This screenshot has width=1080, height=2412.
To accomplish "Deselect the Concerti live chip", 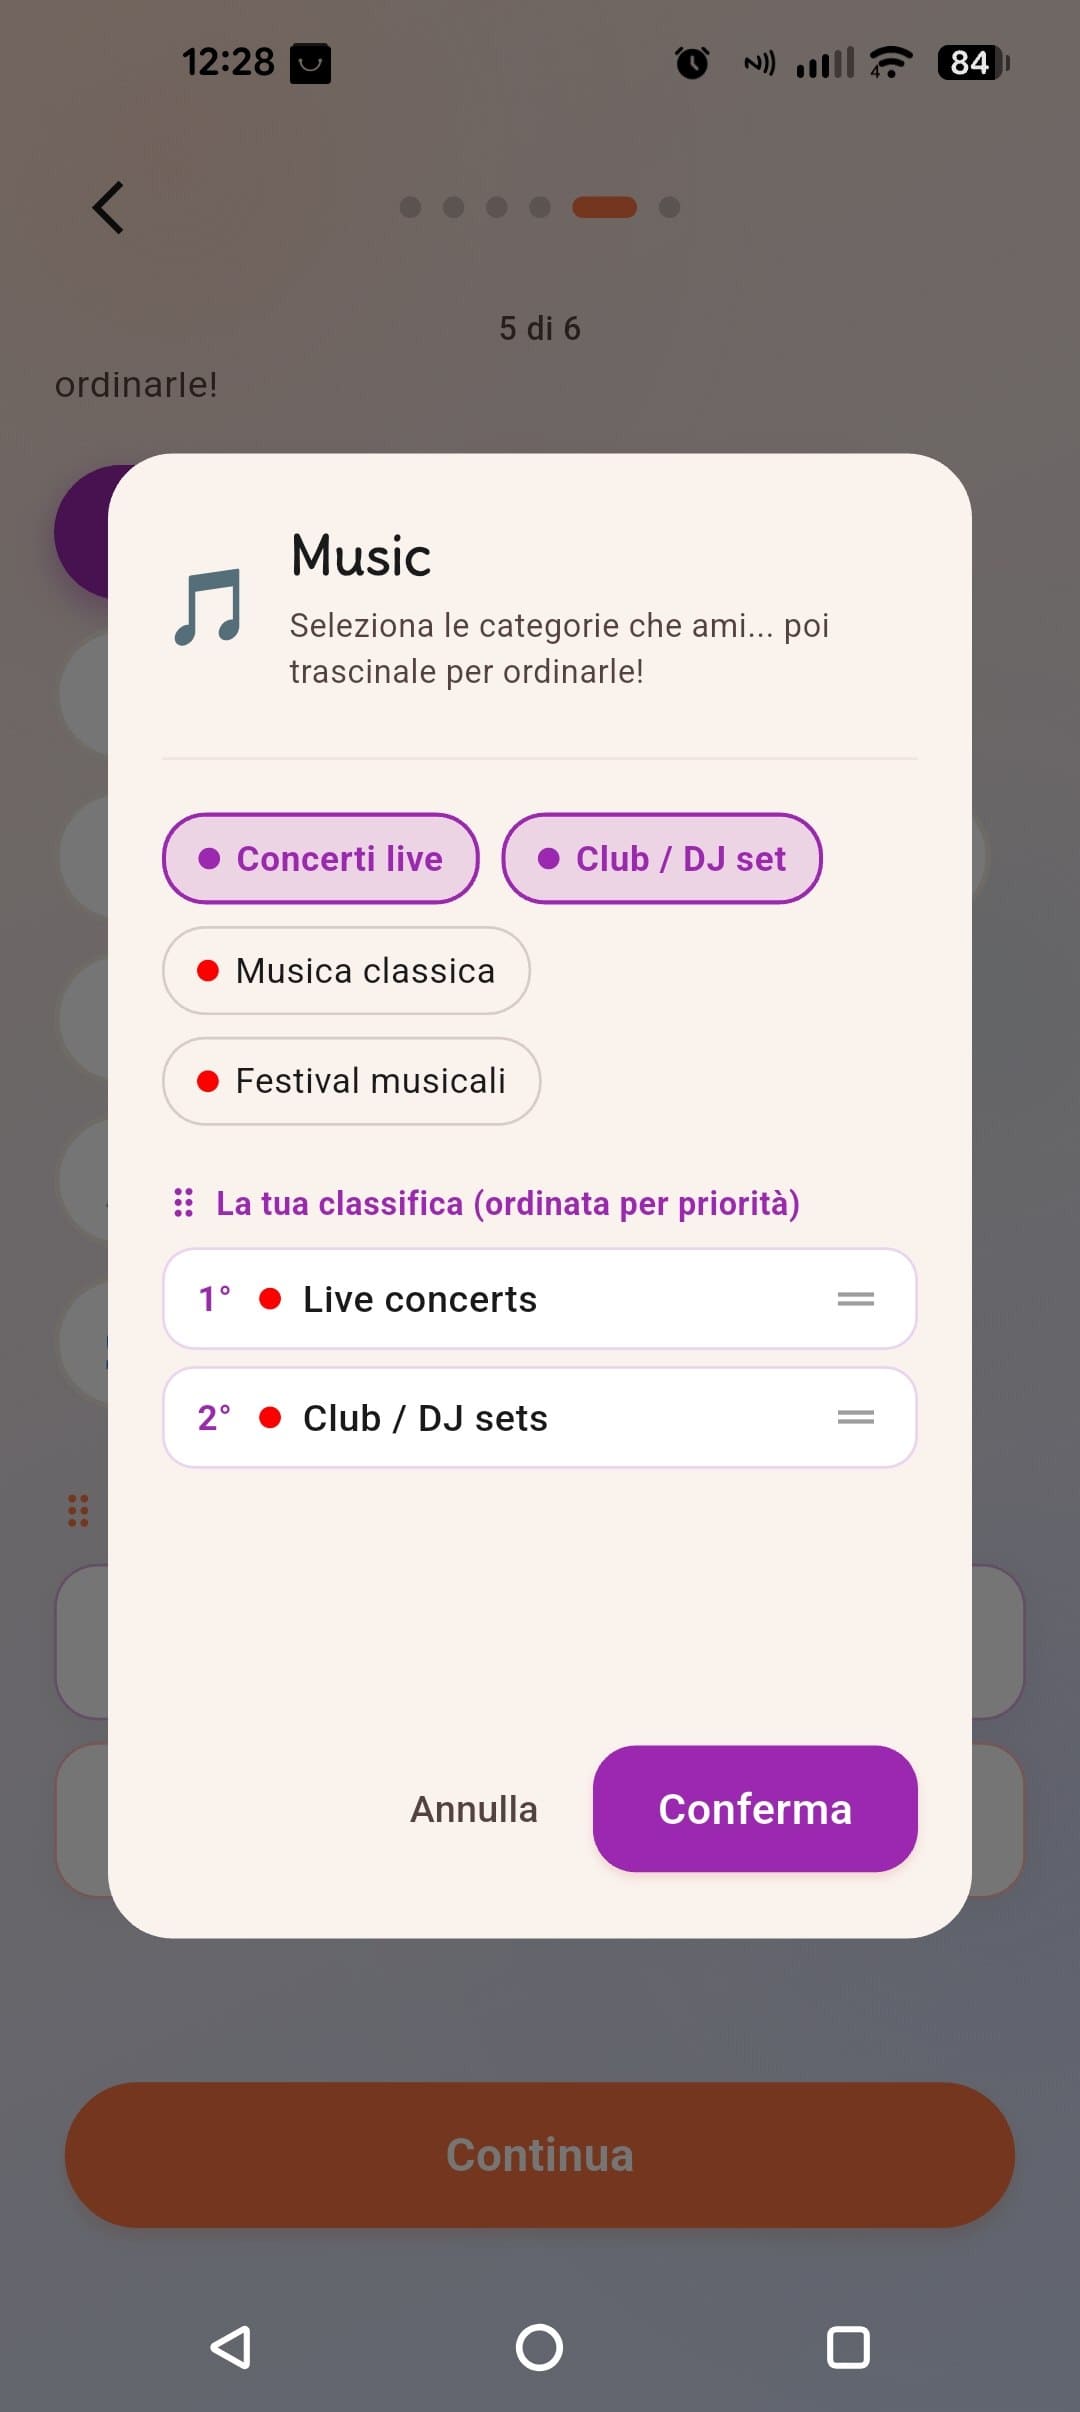I will click(321, 858).
